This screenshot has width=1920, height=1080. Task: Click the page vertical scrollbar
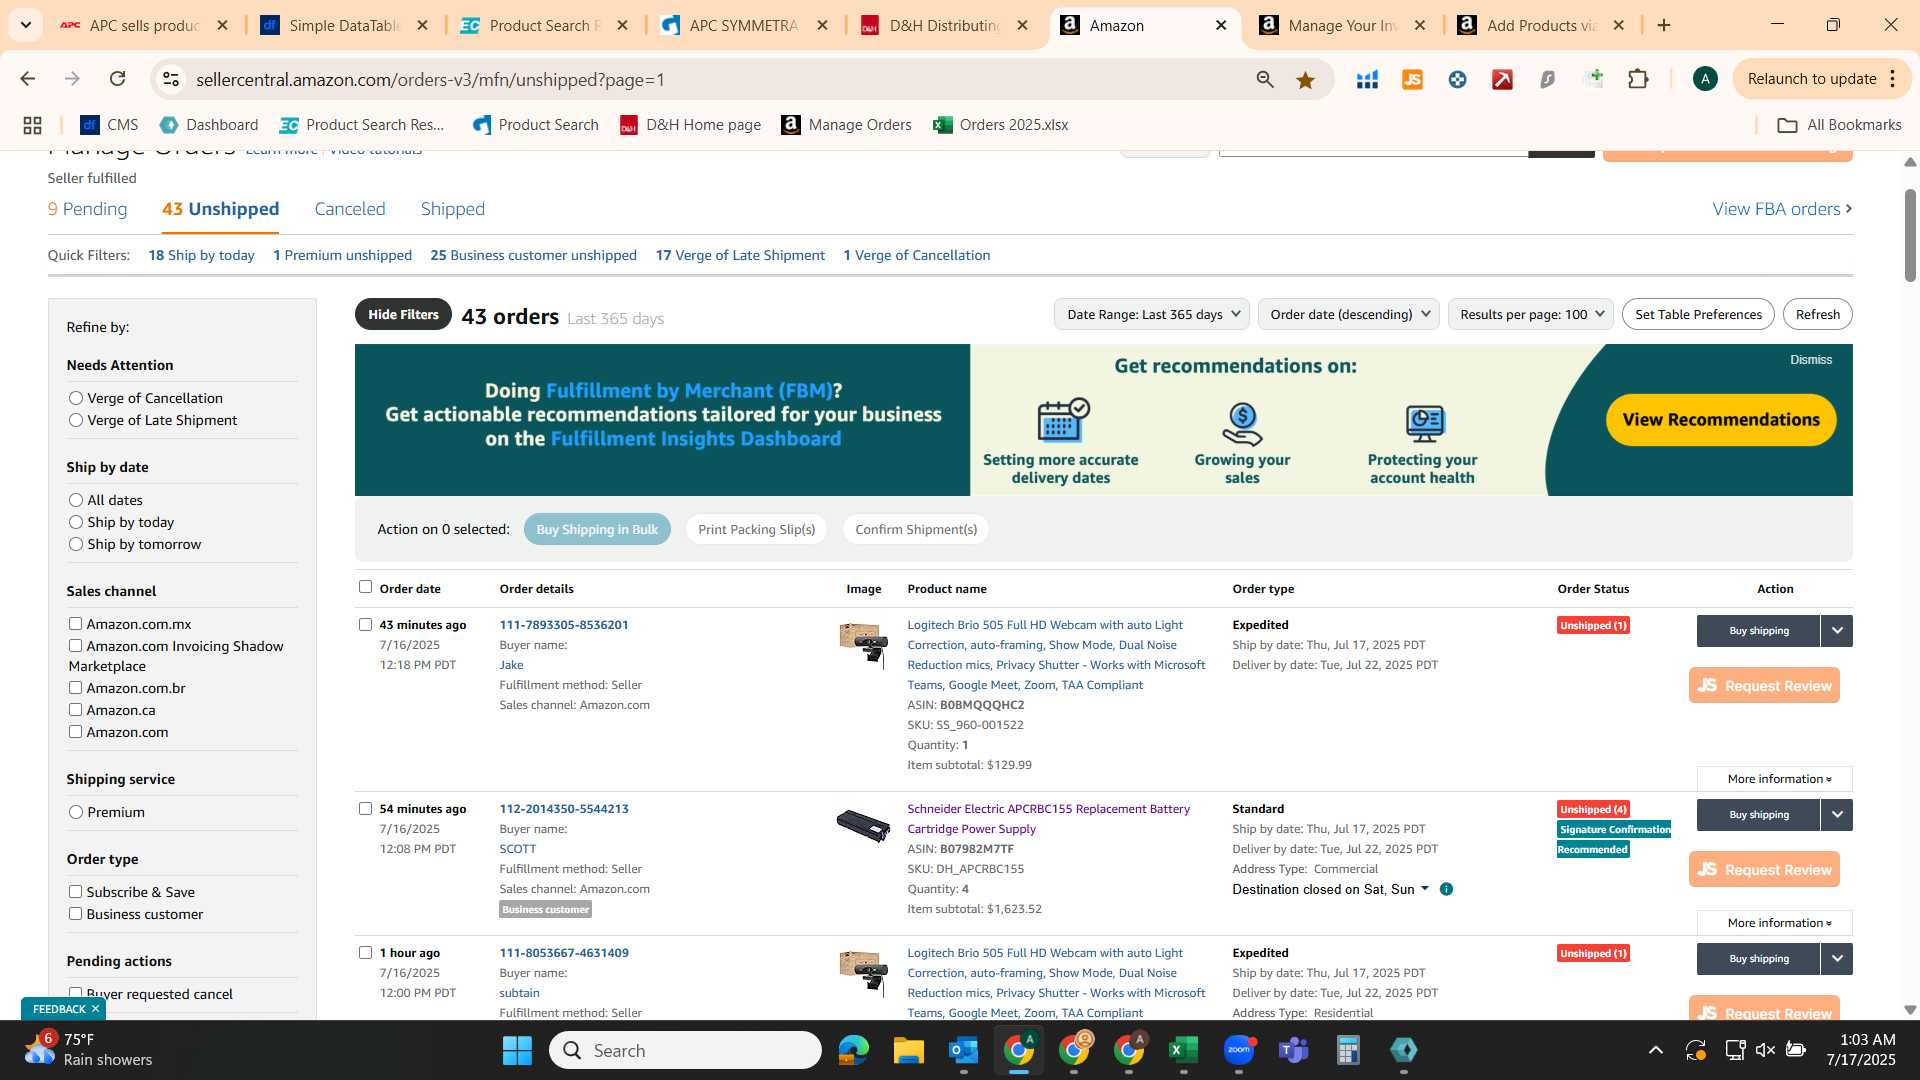1910,236
